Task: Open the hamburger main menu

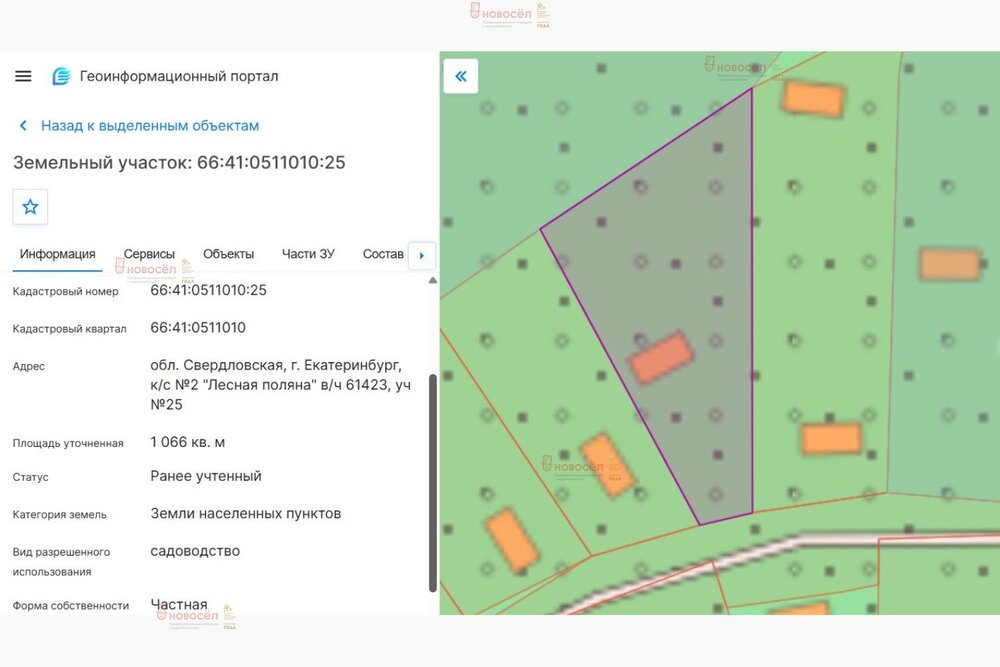Action: click(23, 77)
